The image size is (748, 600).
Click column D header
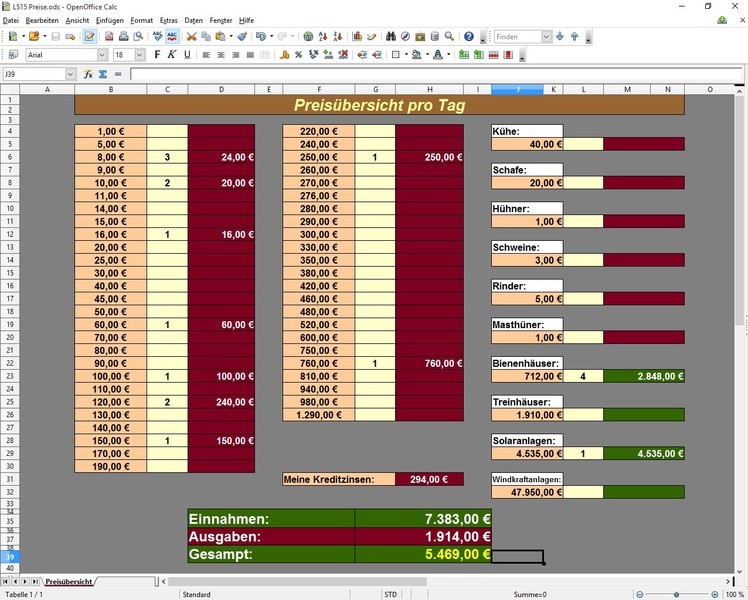coord(221,89)
